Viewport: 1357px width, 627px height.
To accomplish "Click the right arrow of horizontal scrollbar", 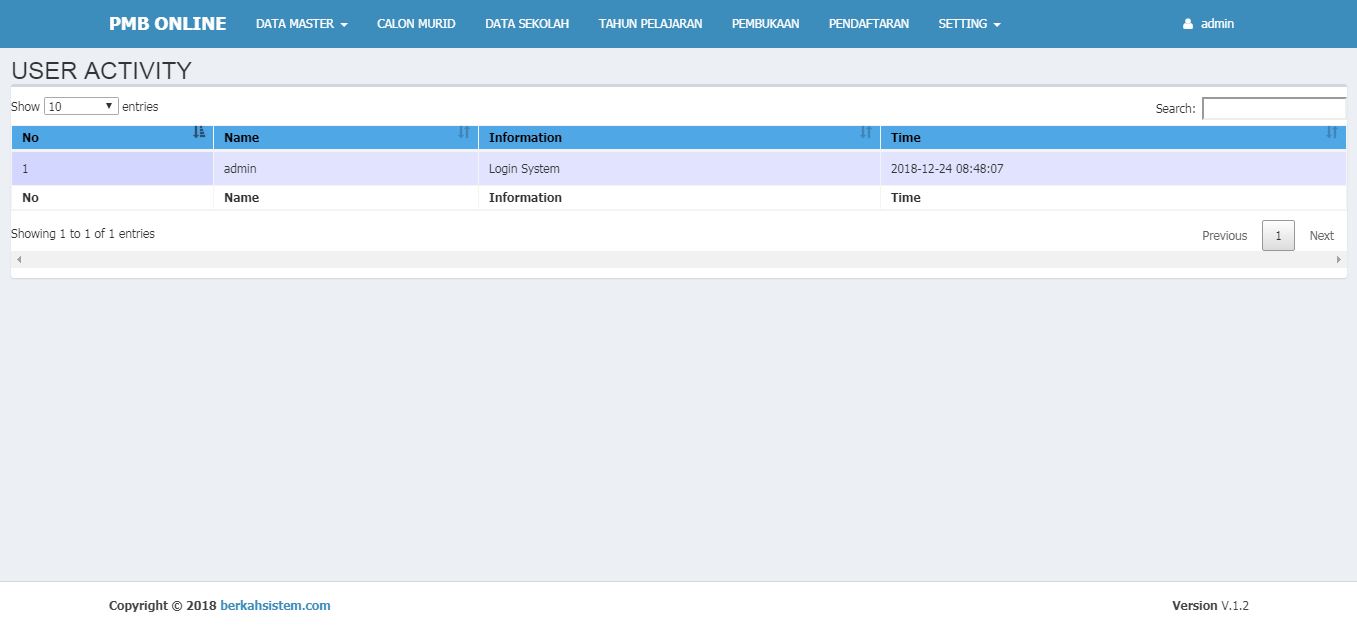I will coord(1339,260).
